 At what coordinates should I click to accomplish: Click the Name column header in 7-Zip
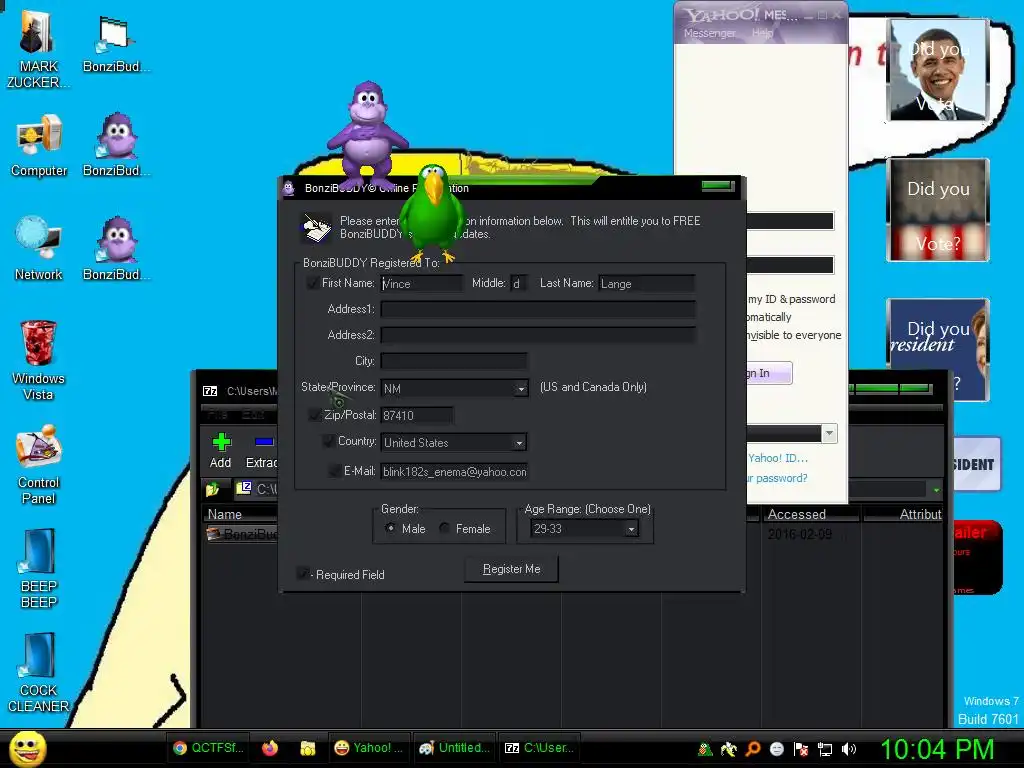click(x=239, y=514)
